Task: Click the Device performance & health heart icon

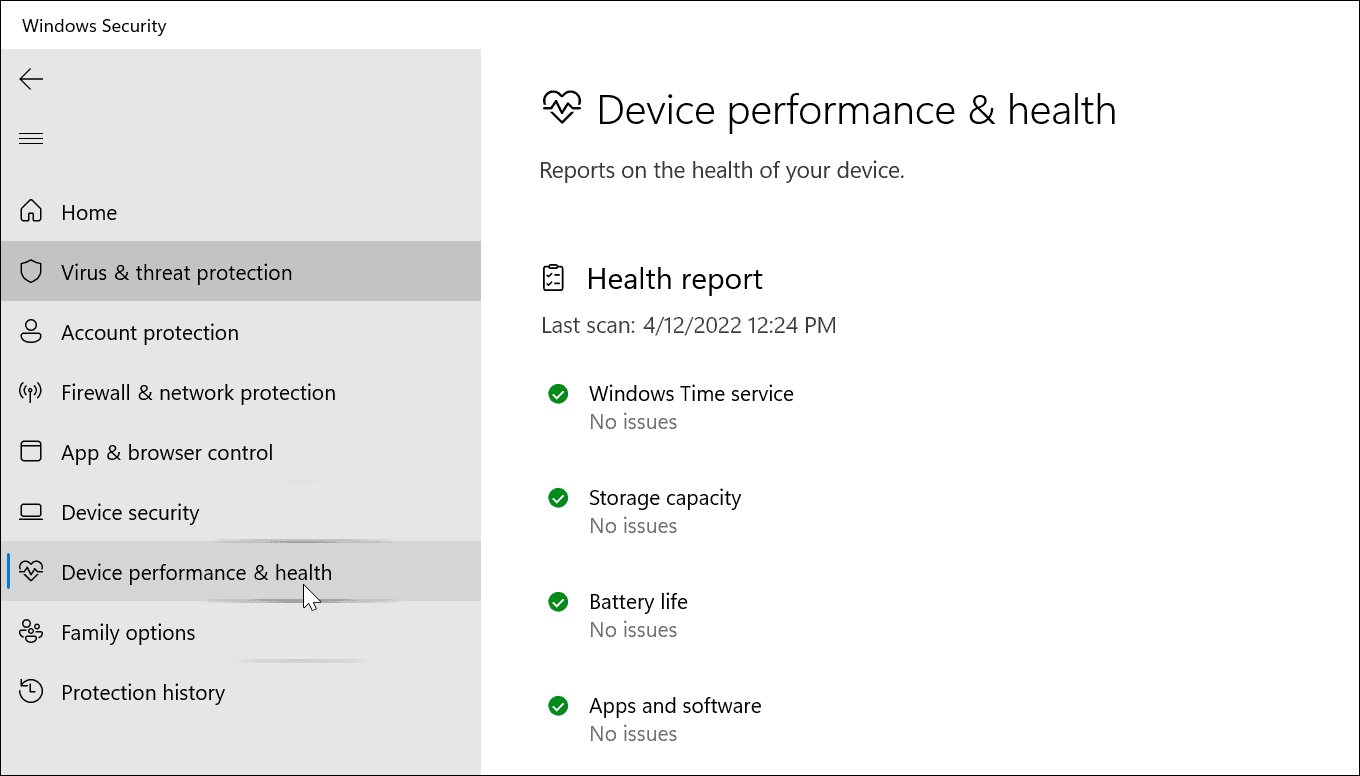Action: point(31,571)
